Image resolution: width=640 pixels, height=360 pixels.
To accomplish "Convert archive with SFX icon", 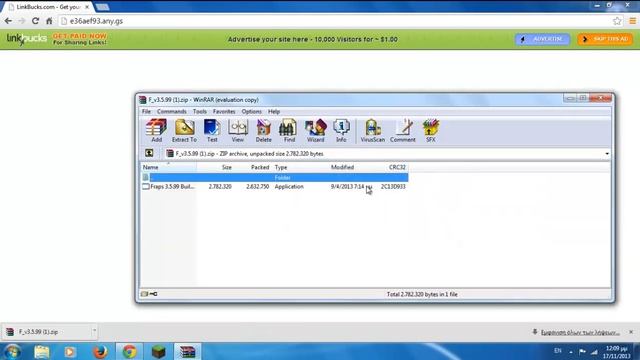I will point(431,131).
